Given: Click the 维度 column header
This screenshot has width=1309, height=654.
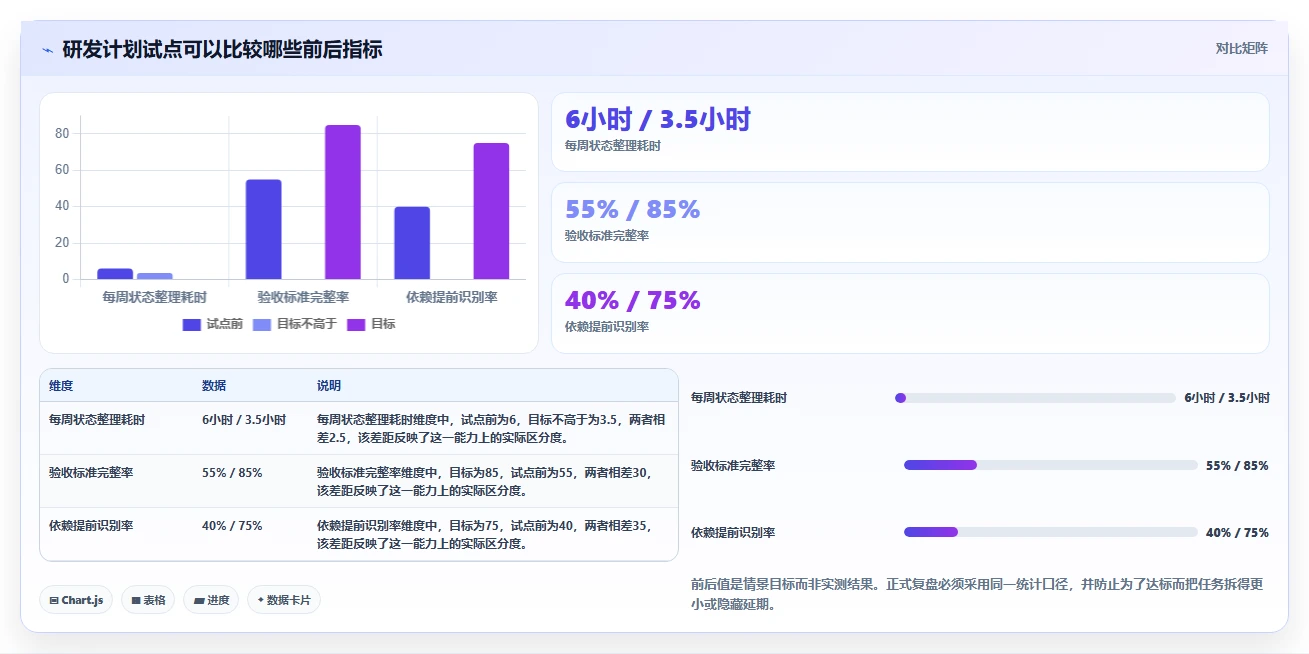Looking at the screenshot, I should tap(61, 386).
